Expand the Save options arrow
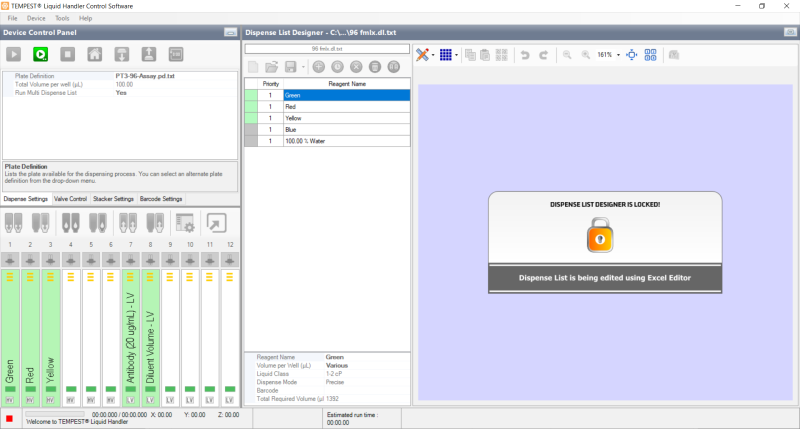 pos(303,67)
